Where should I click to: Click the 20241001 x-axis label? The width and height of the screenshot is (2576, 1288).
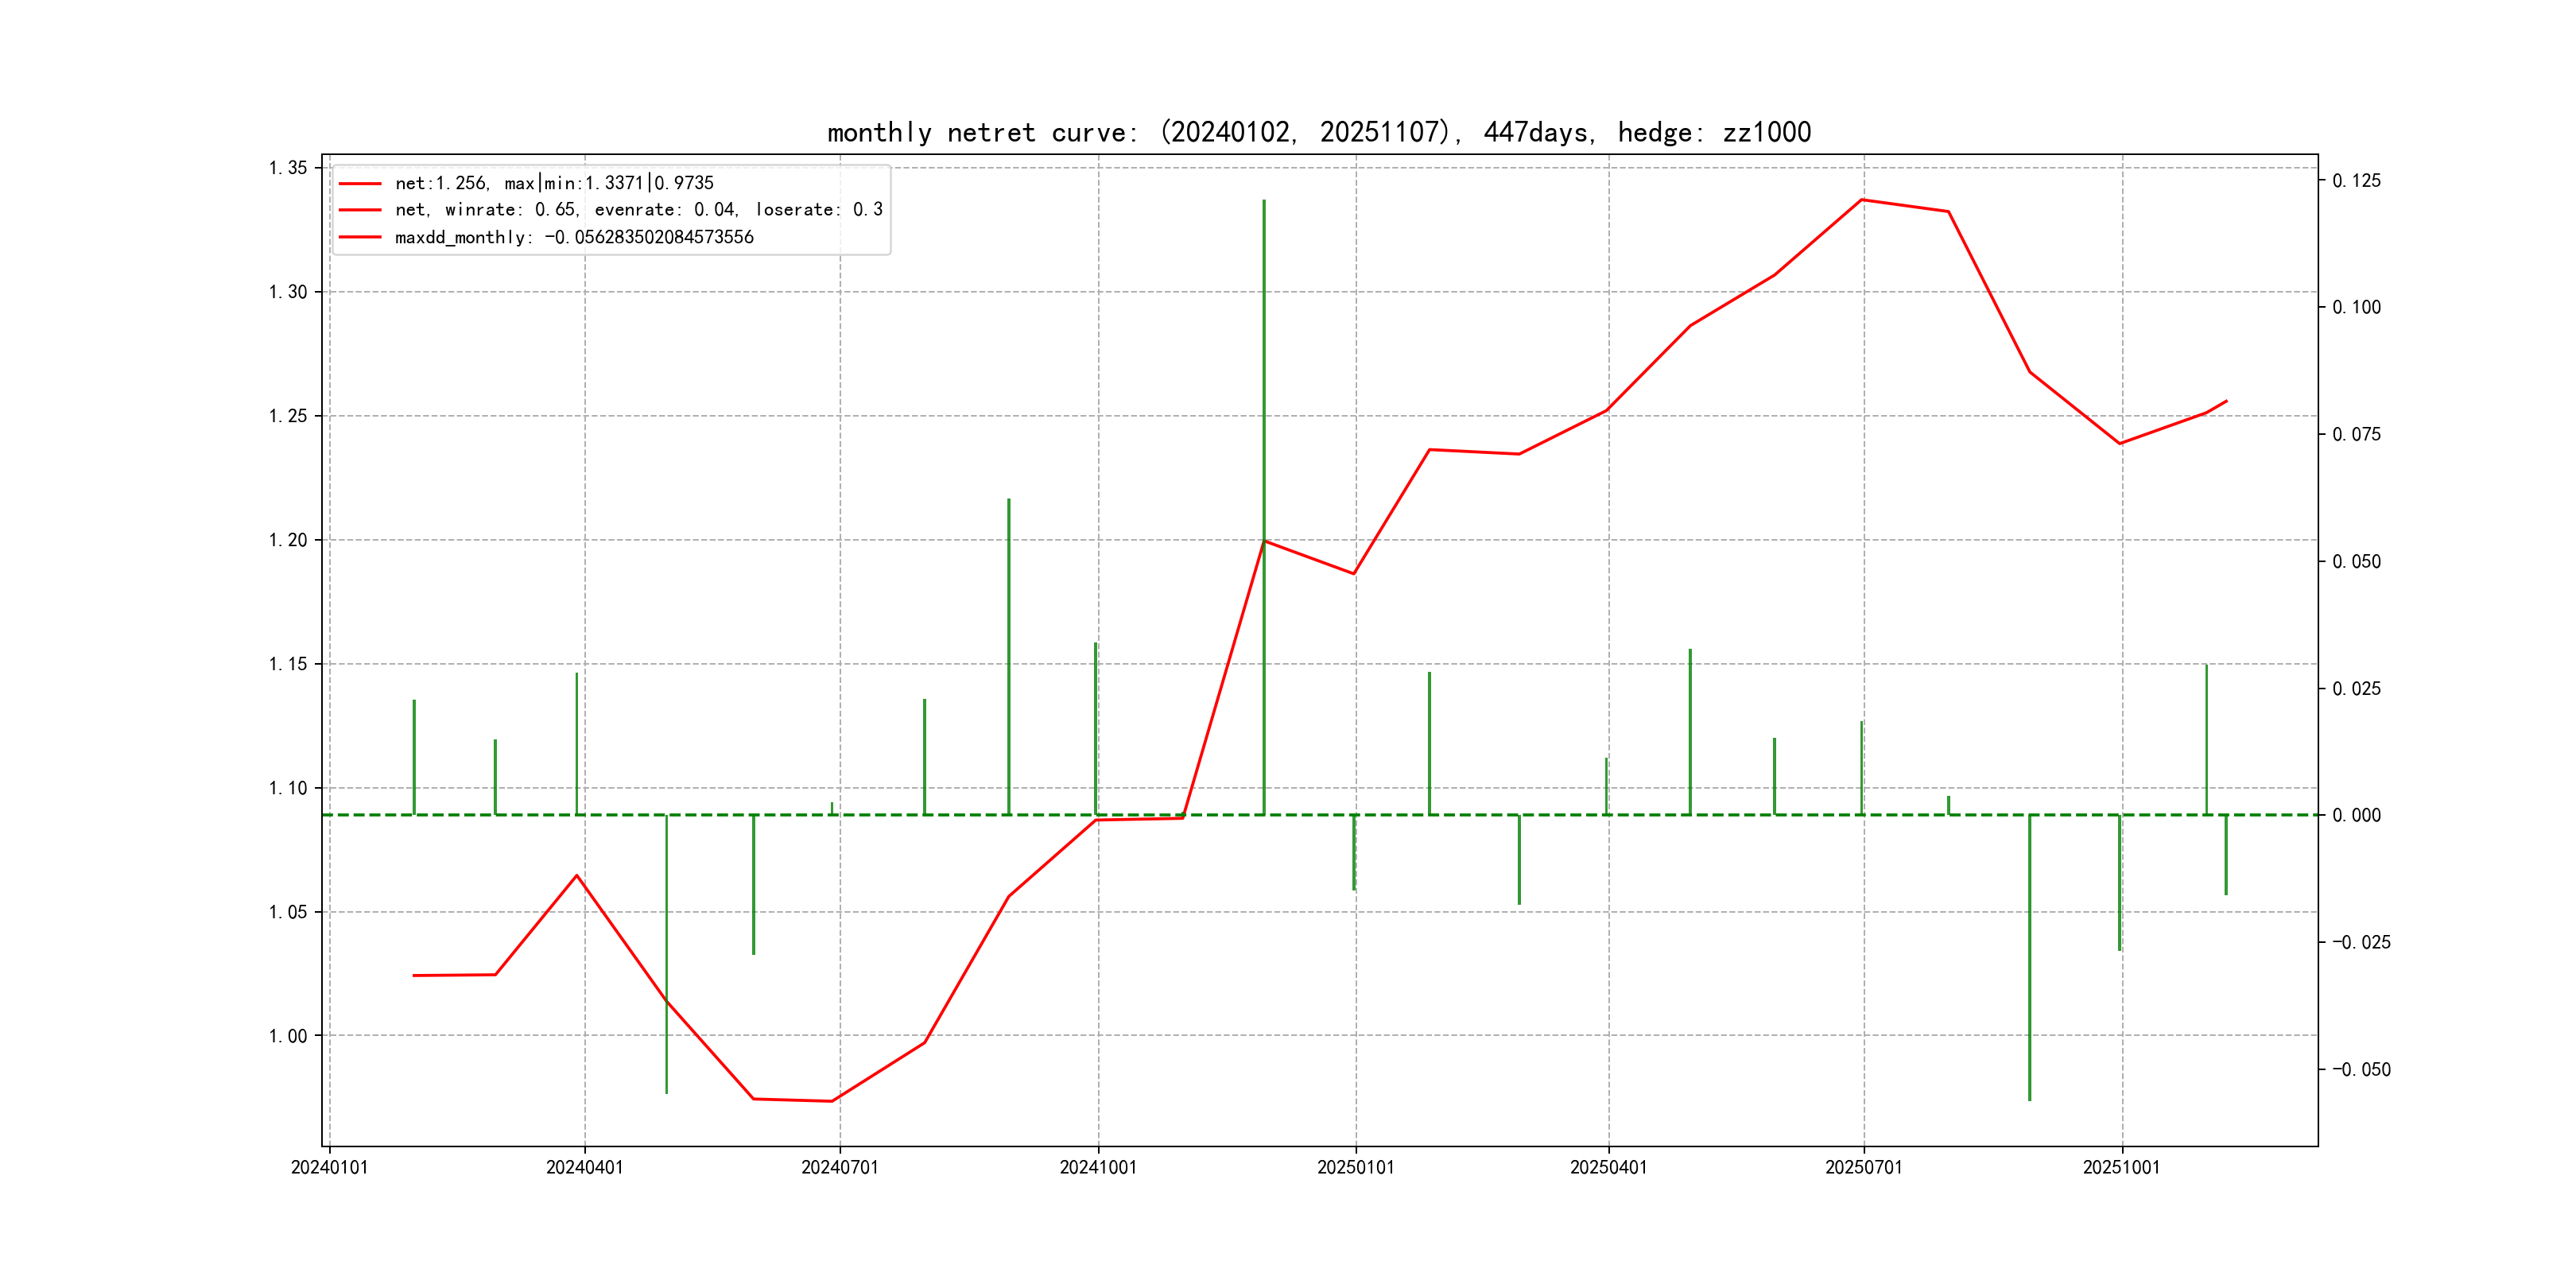[x=1098, y=1167]
